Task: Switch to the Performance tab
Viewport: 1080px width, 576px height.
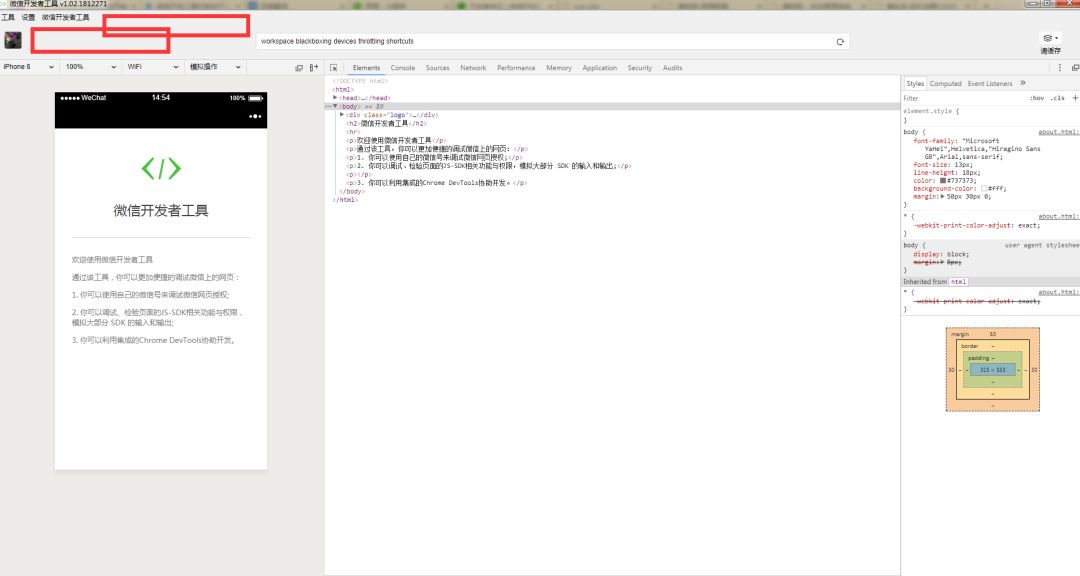Action: pos(516,68)
